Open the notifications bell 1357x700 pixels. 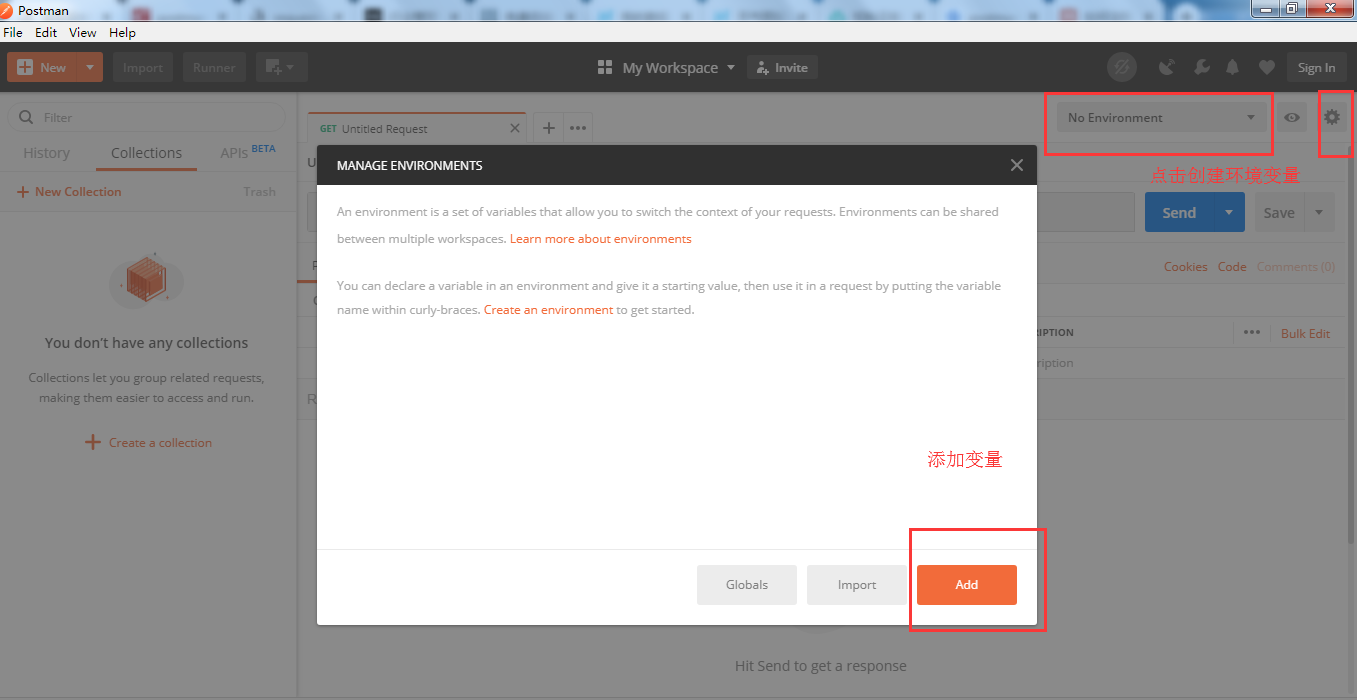point(1233,67)
